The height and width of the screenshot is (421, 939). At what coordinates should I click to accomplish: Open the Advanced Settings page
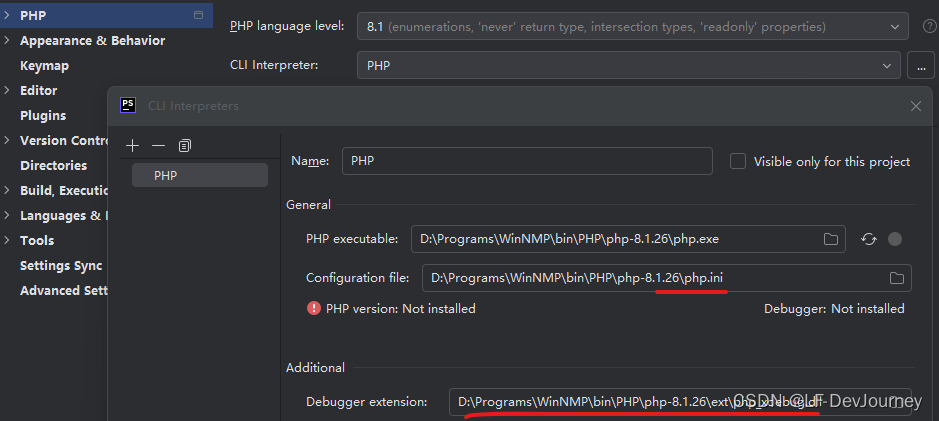click(x=63, y=290)
